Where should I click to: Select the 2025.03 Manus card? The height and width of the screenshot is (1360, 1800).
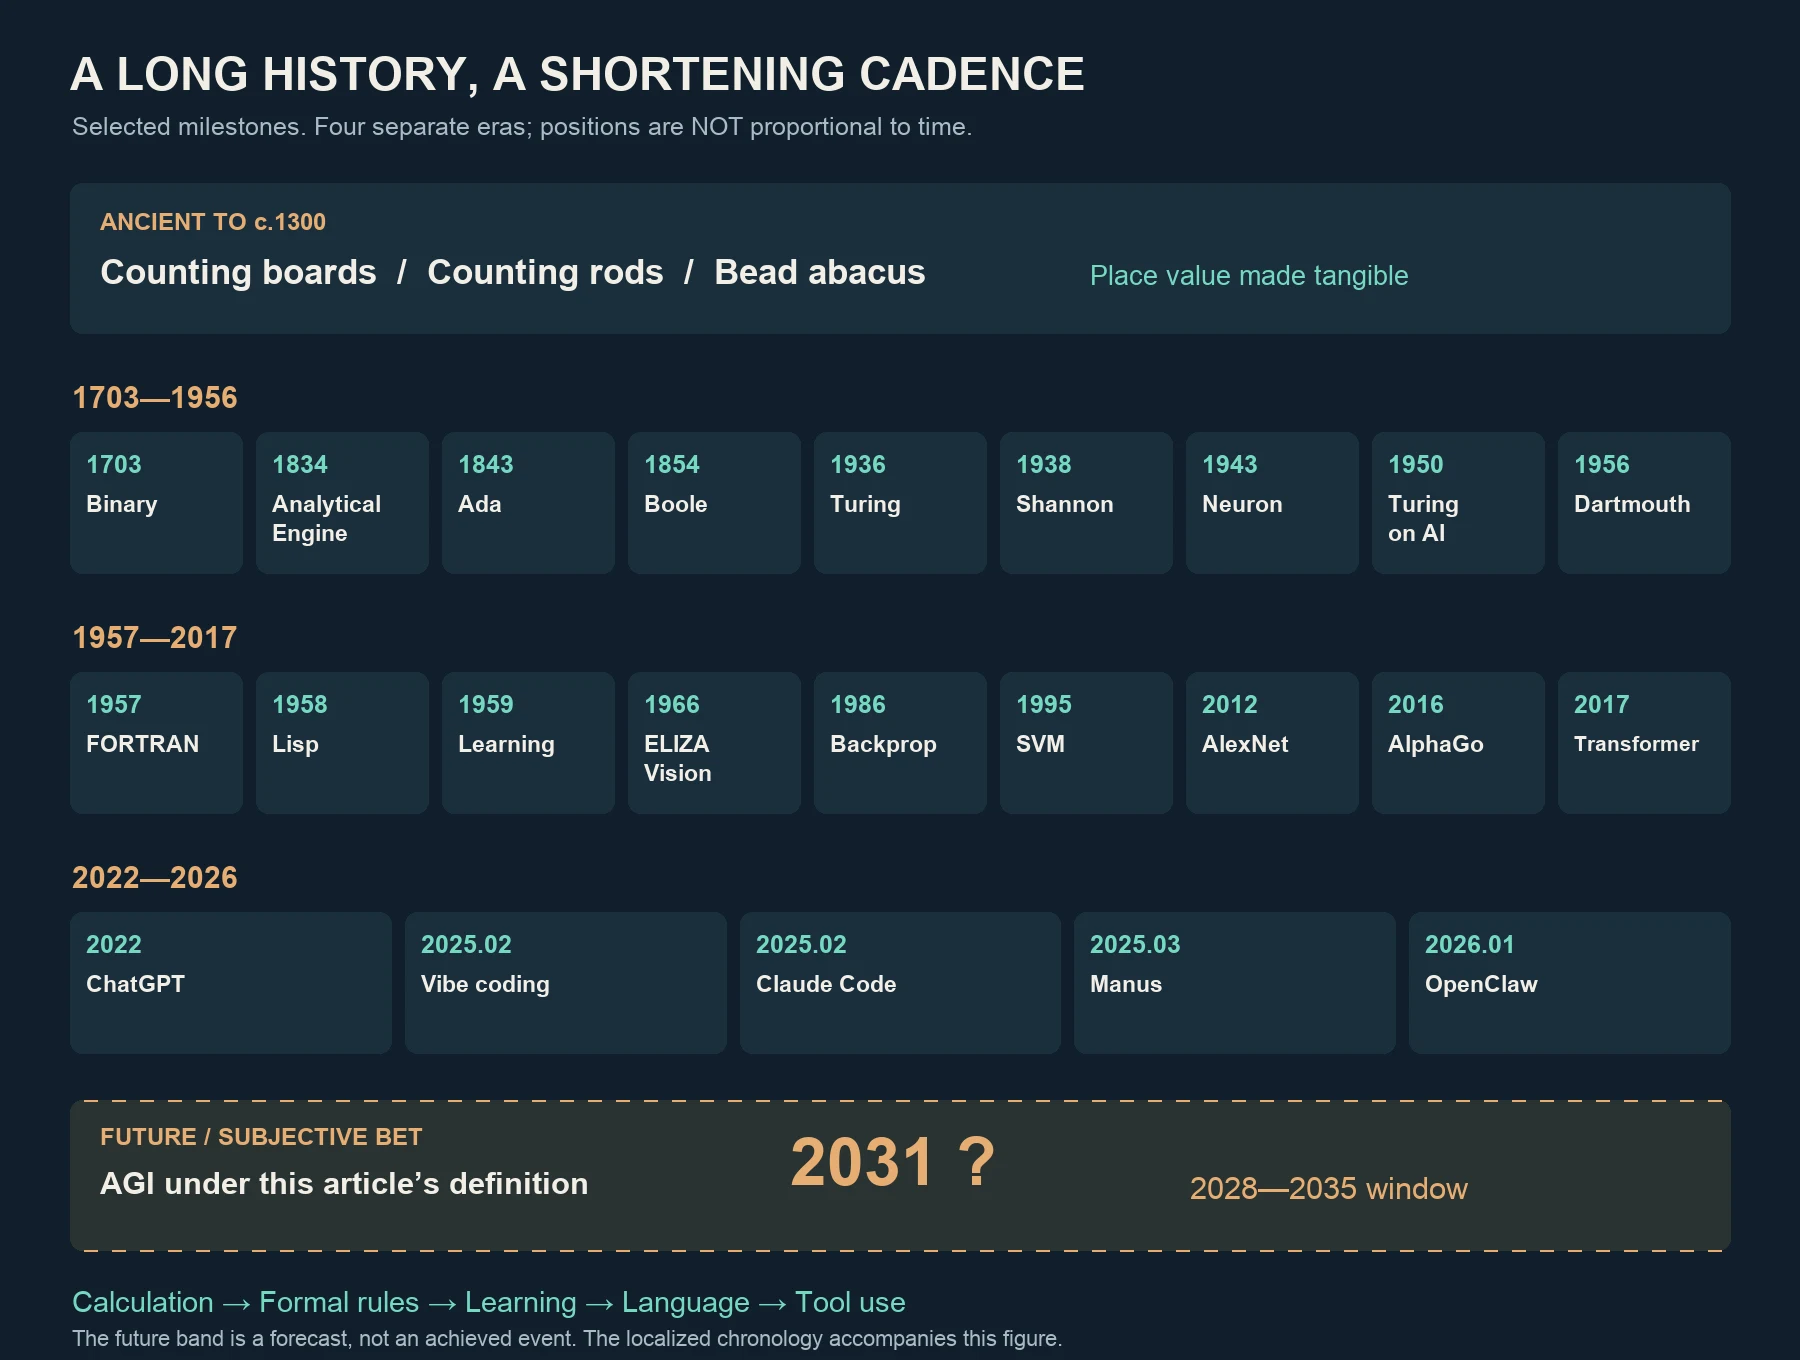point(1235,983)
